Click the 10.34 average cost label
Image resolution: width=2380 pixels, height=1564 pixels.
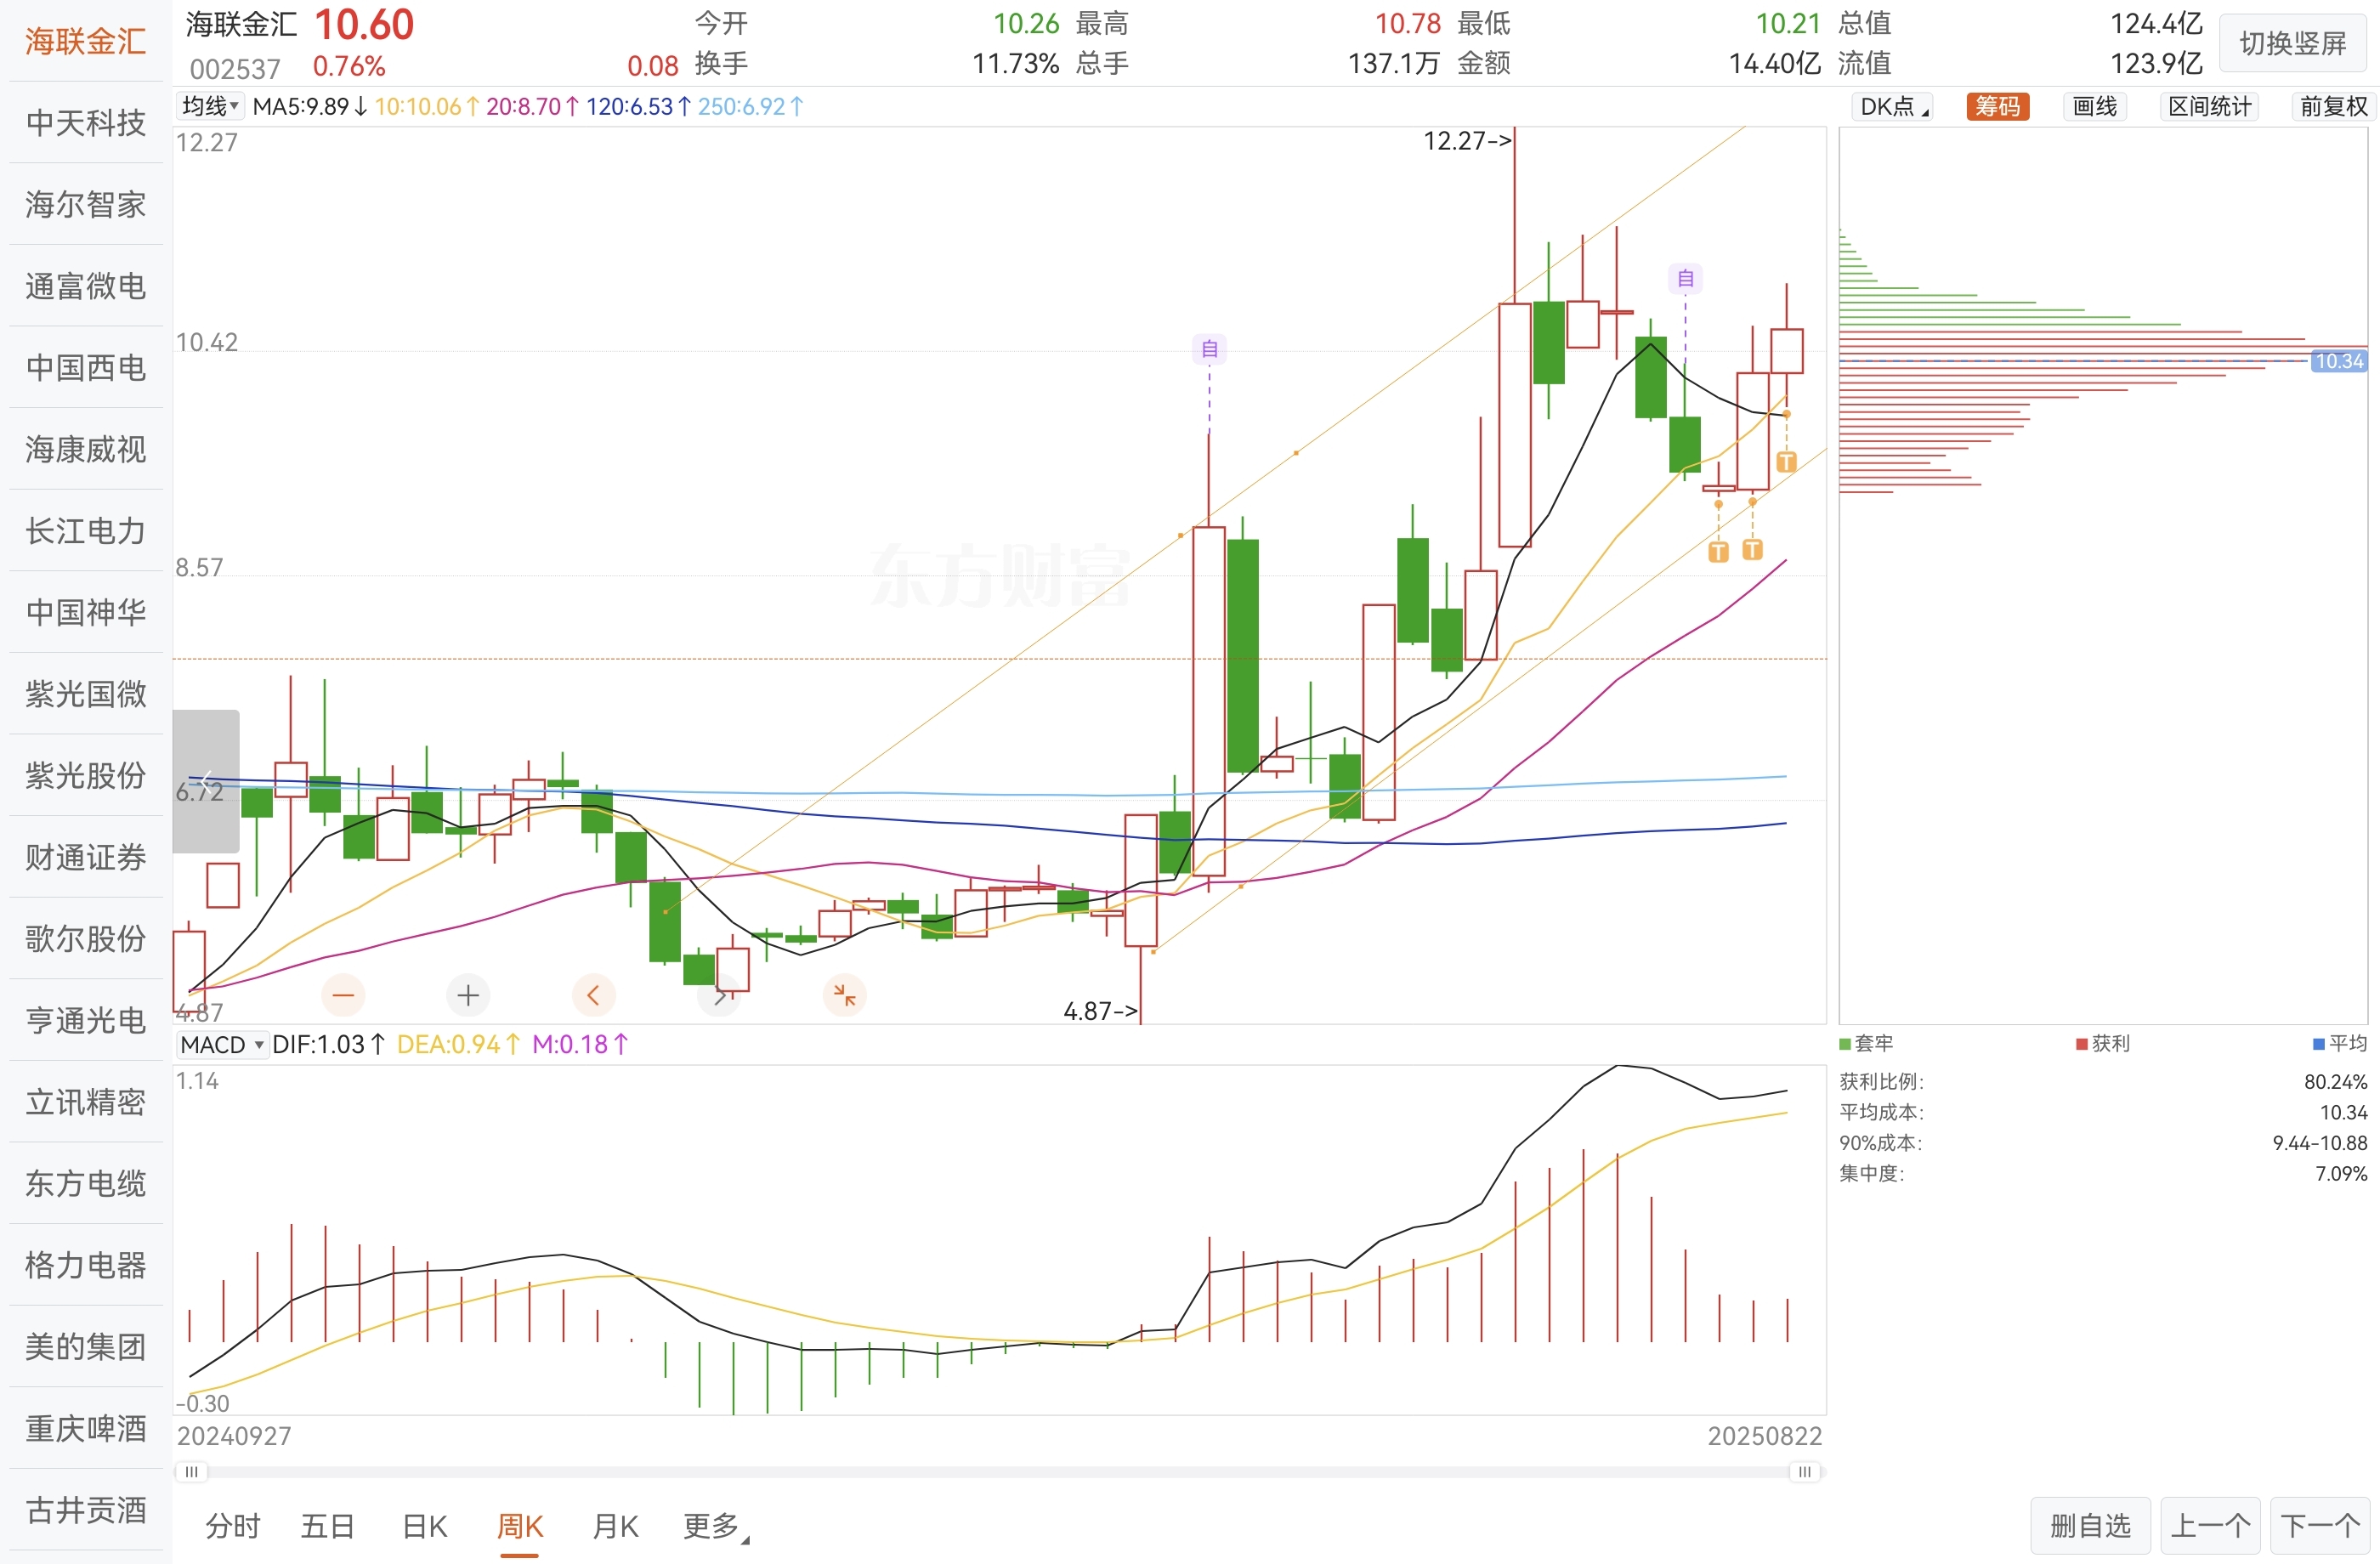2339,361
